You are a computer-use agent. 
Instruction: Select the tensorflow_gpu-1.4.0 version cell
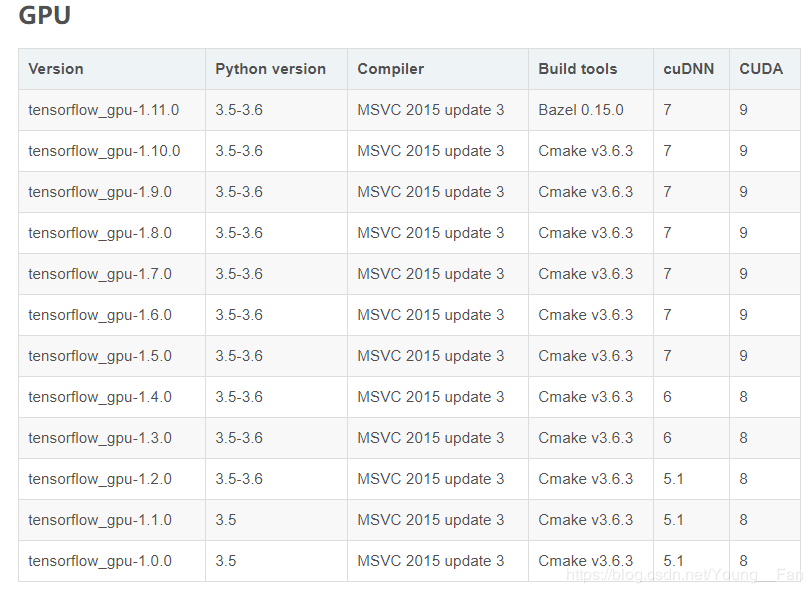pos(100,397)
